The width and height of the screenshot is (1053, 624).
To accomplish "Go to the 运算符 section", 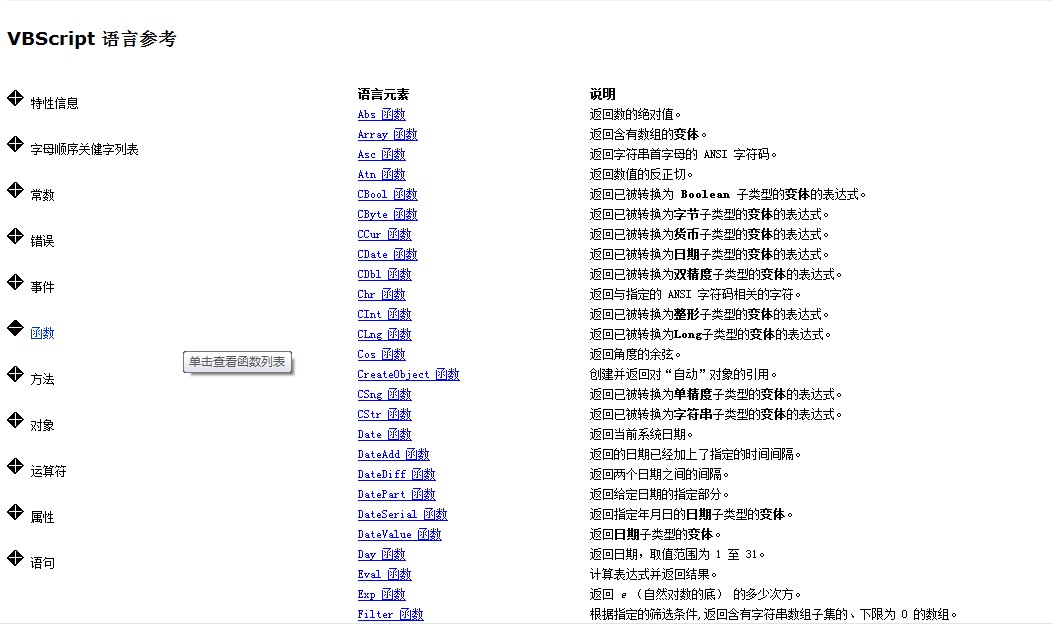I will pos(48,472).
